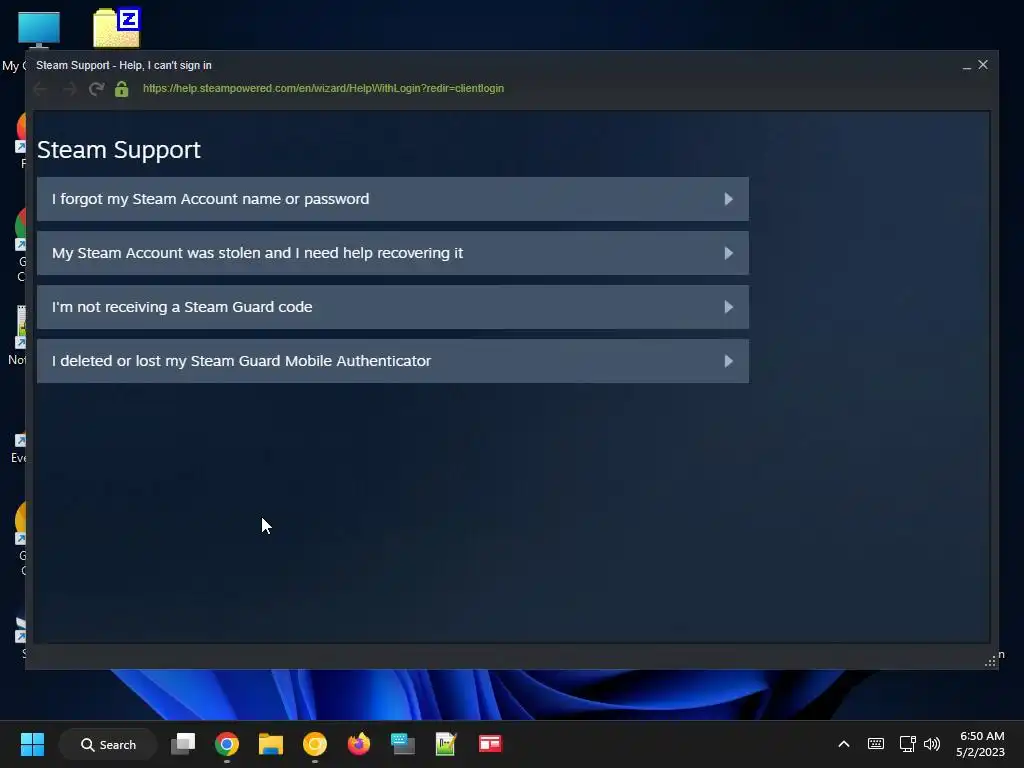Screen dimensions: 1024x768
Task: Click arrow on Mobile Authenticator row
Action: (x=729, y=361)
